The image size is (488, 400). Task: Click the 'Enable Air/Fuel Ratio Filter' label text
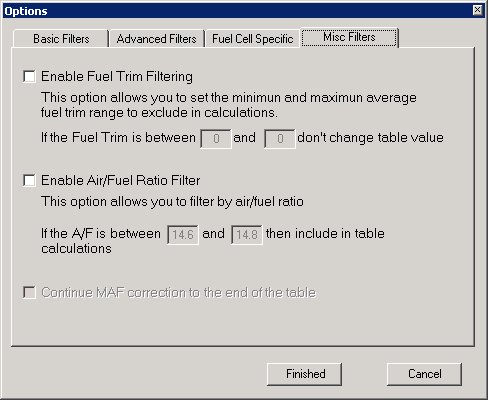coord(120,180)
